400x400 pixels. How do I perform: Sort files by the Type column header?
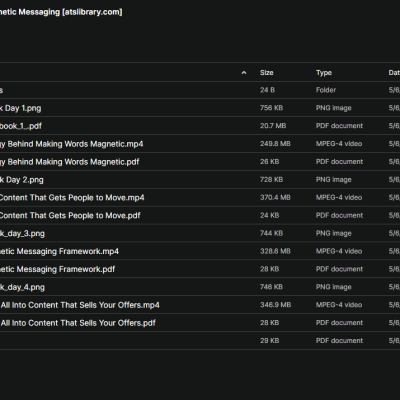click(x=324, y=73)
